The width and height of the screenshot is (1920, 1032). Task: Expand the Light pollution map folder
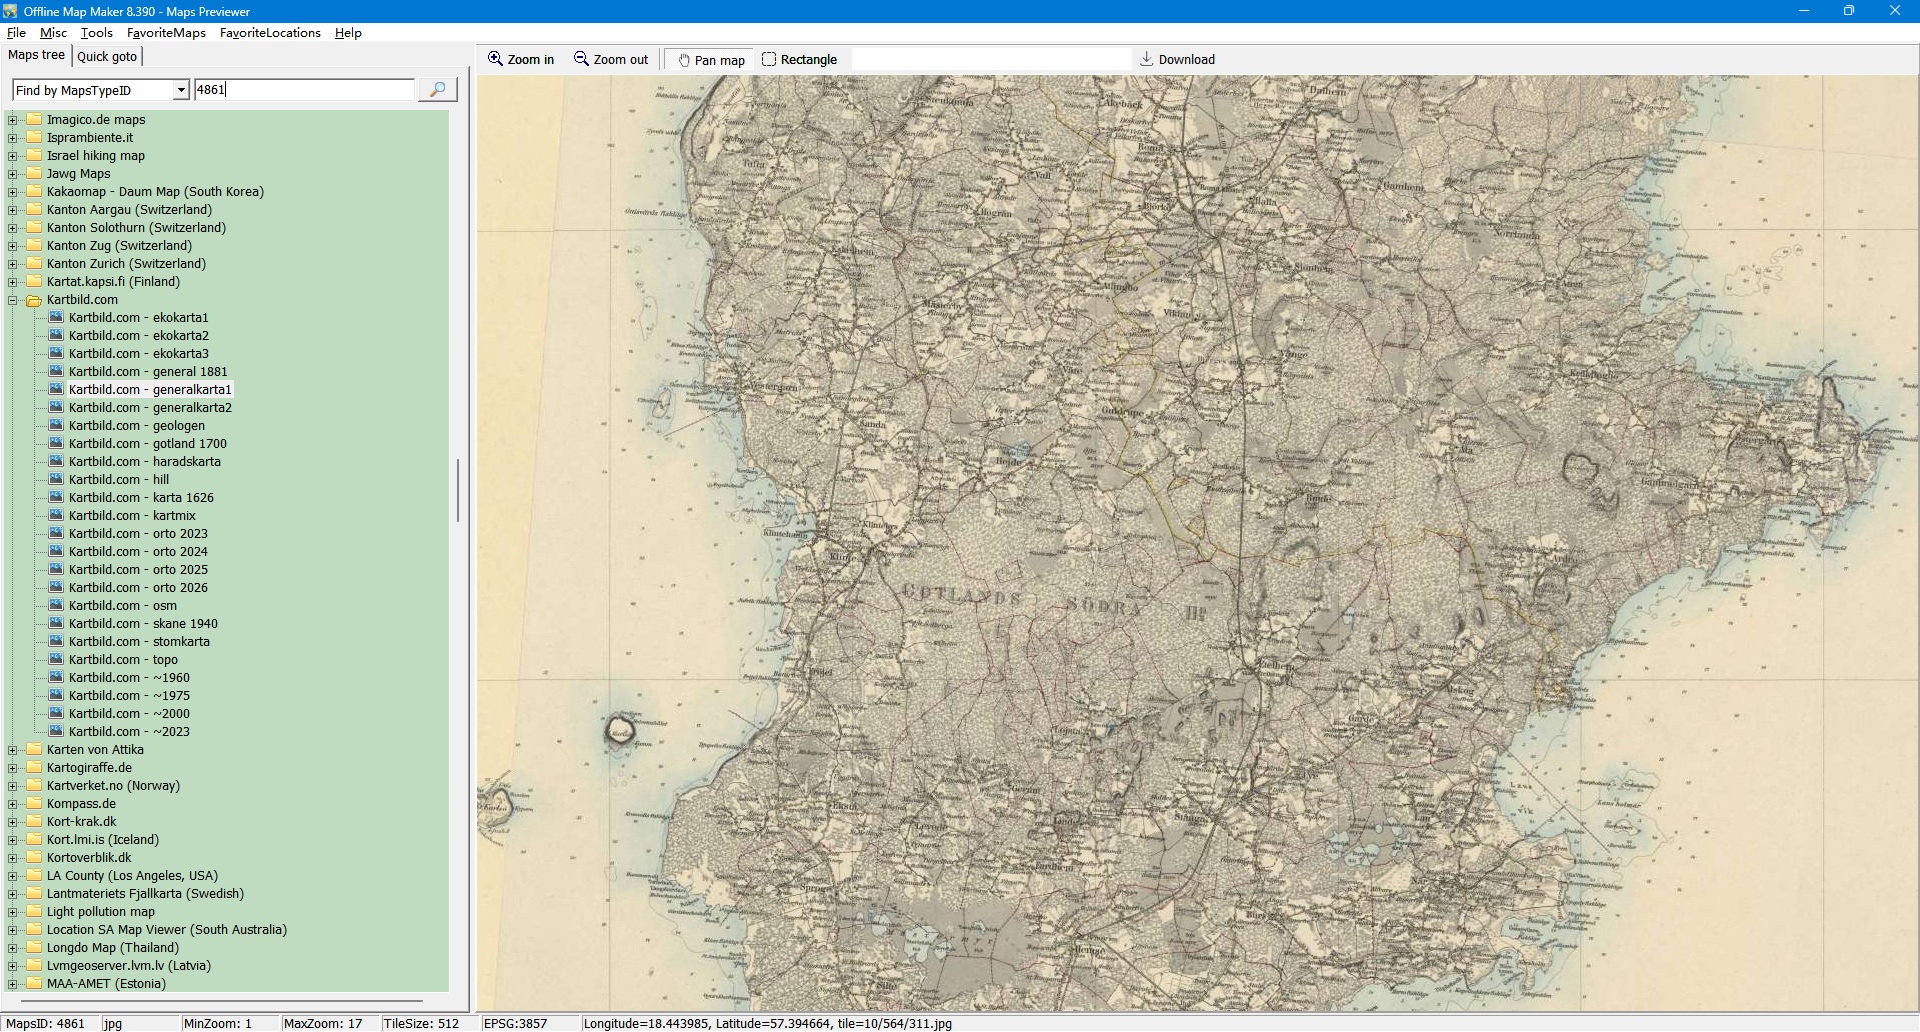13,912
